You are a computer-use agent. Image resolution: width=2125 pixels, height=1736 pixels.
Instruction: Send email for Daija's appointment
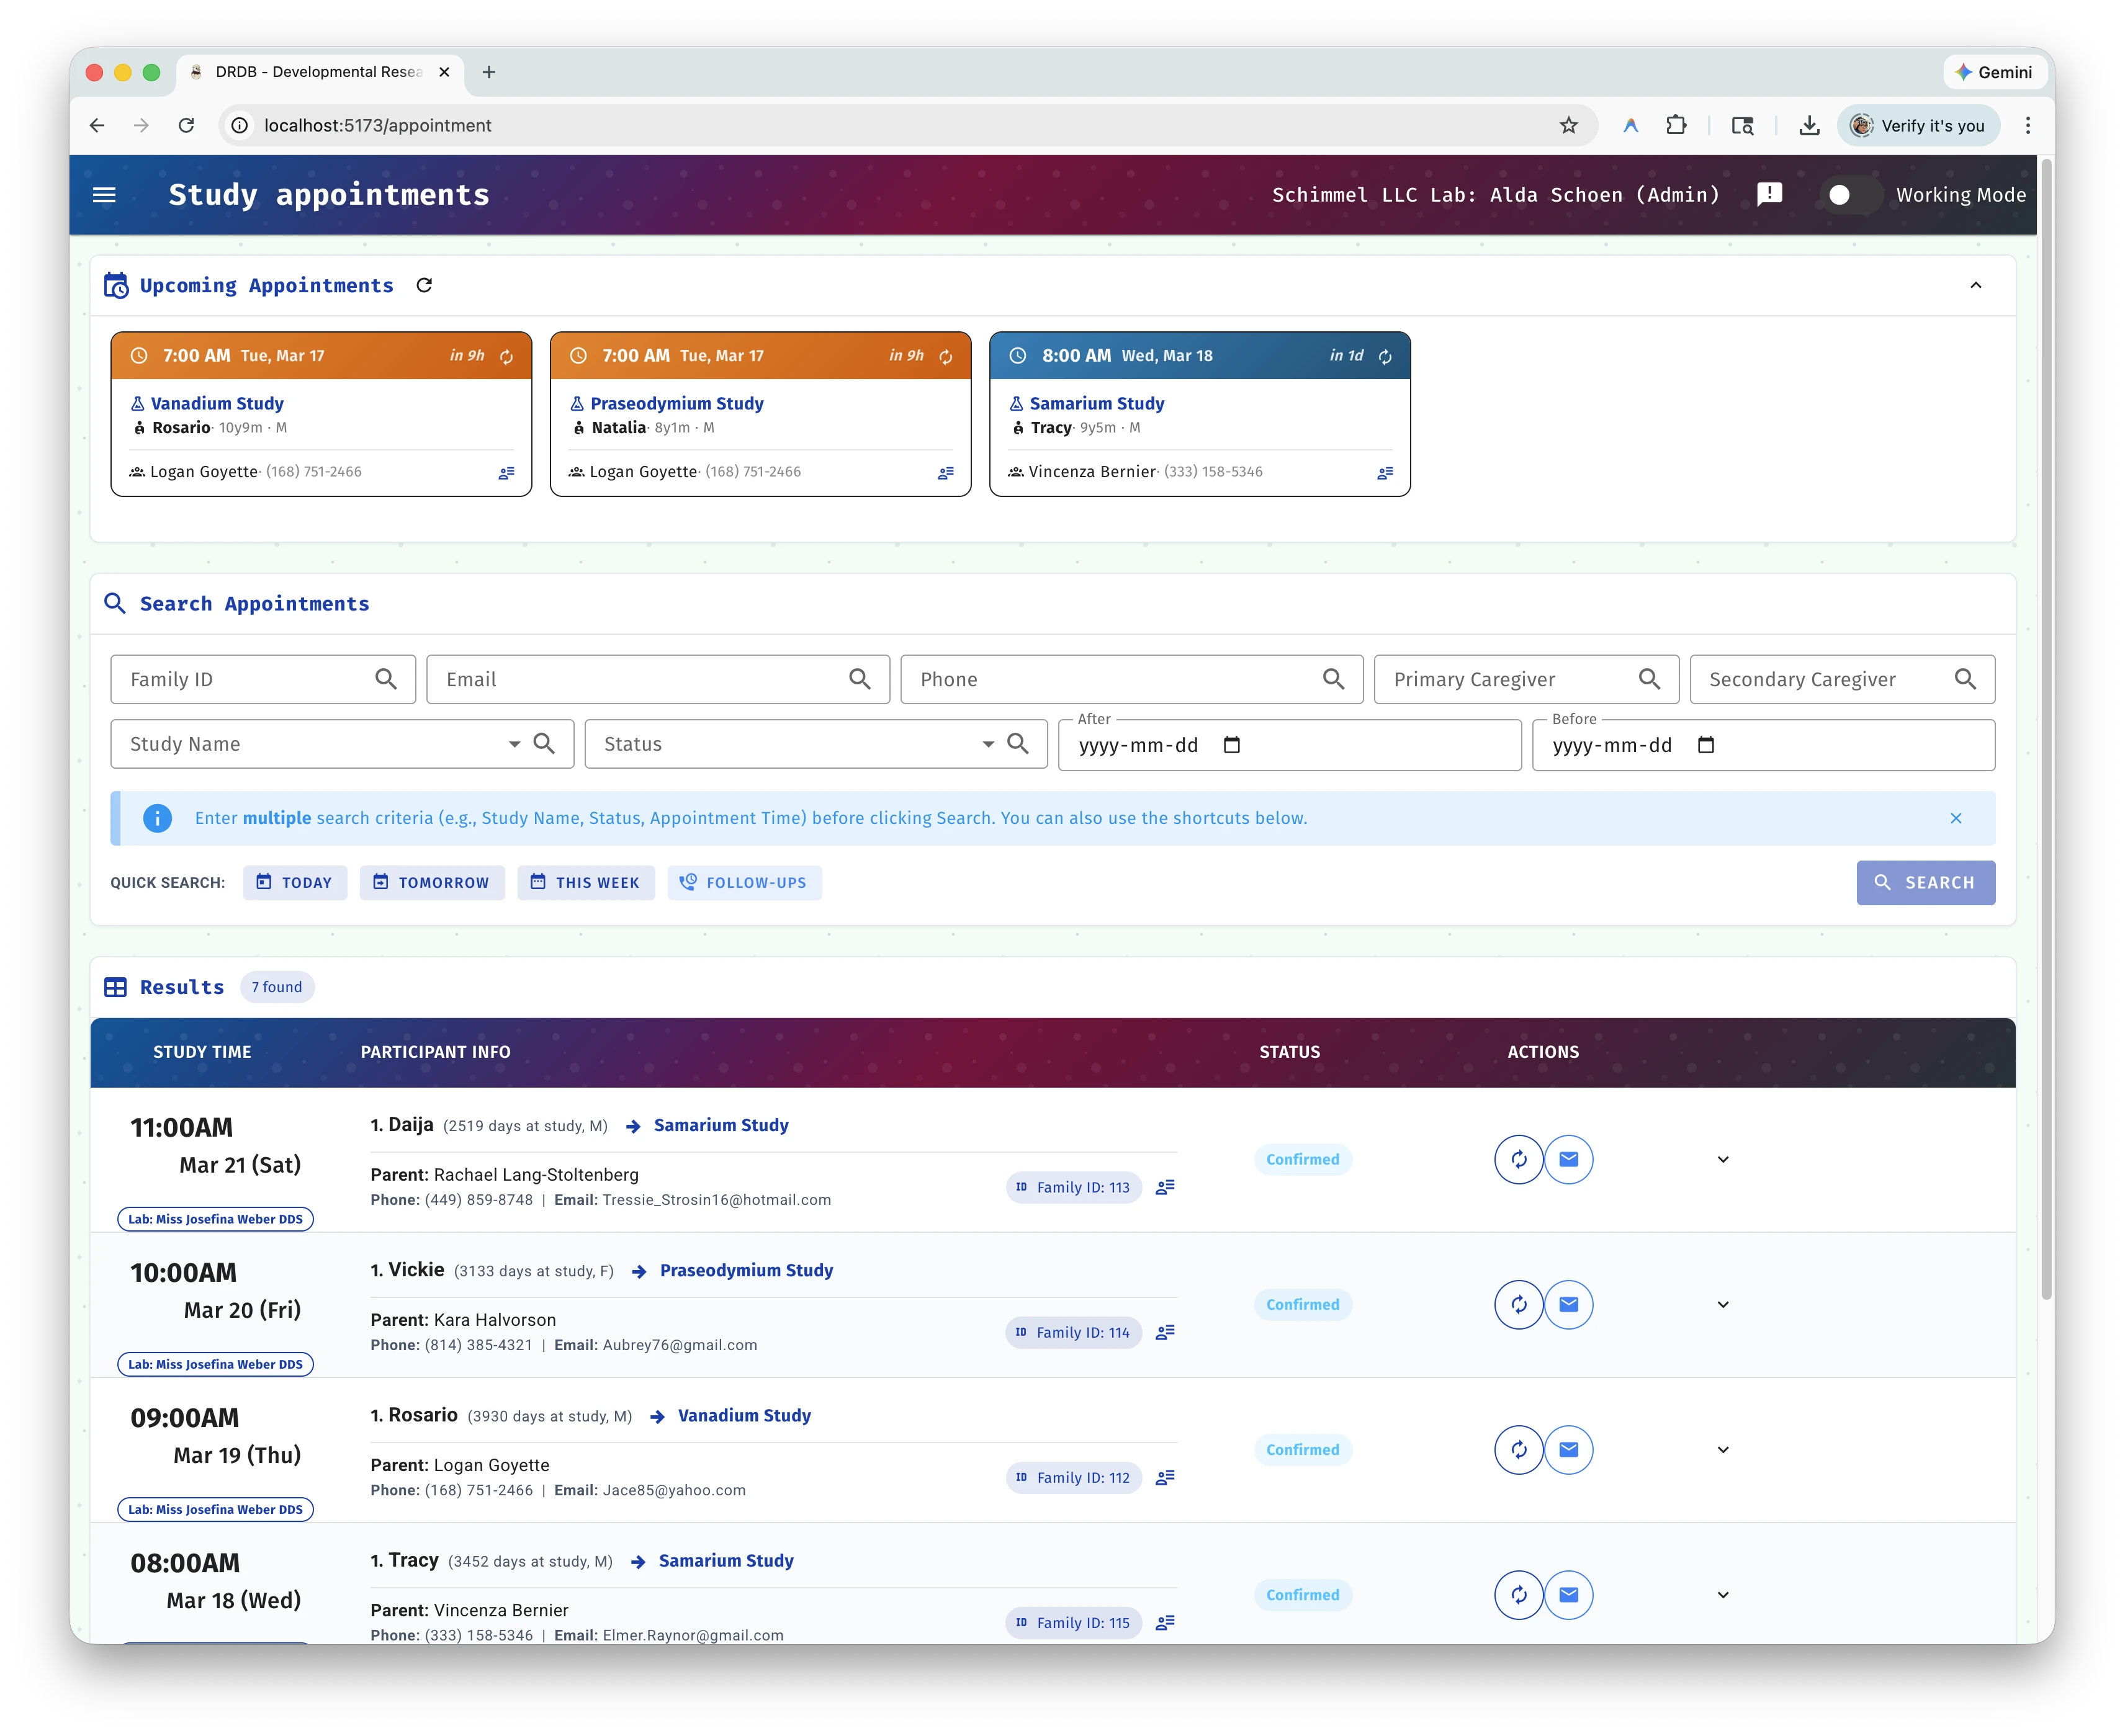(1568, 1159)
